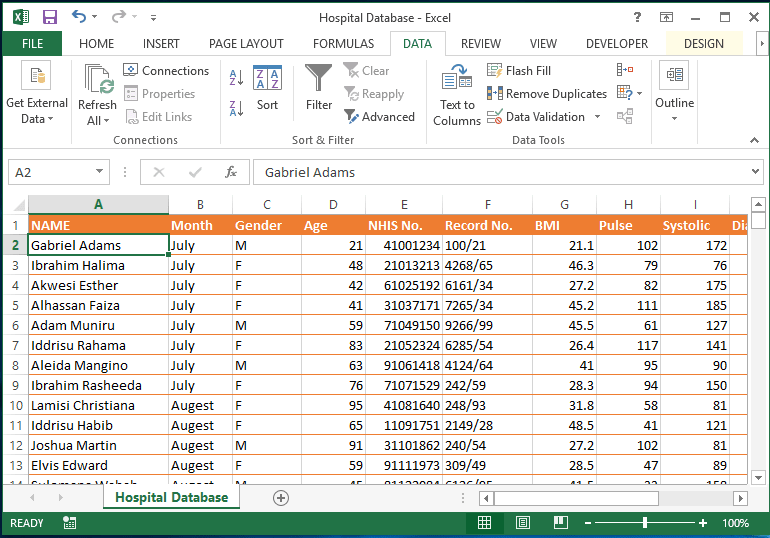Select column A header
The height and width of the screenshot is (538, 770).
coord(98,205)
